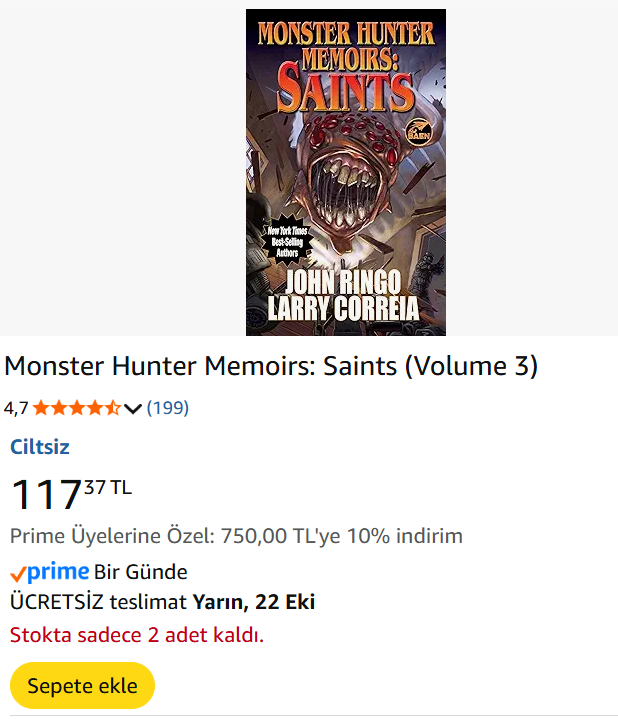This screenshot has width=618, height=719.
Task: Click the 4,7 rating number
Action: pos(16,408)
